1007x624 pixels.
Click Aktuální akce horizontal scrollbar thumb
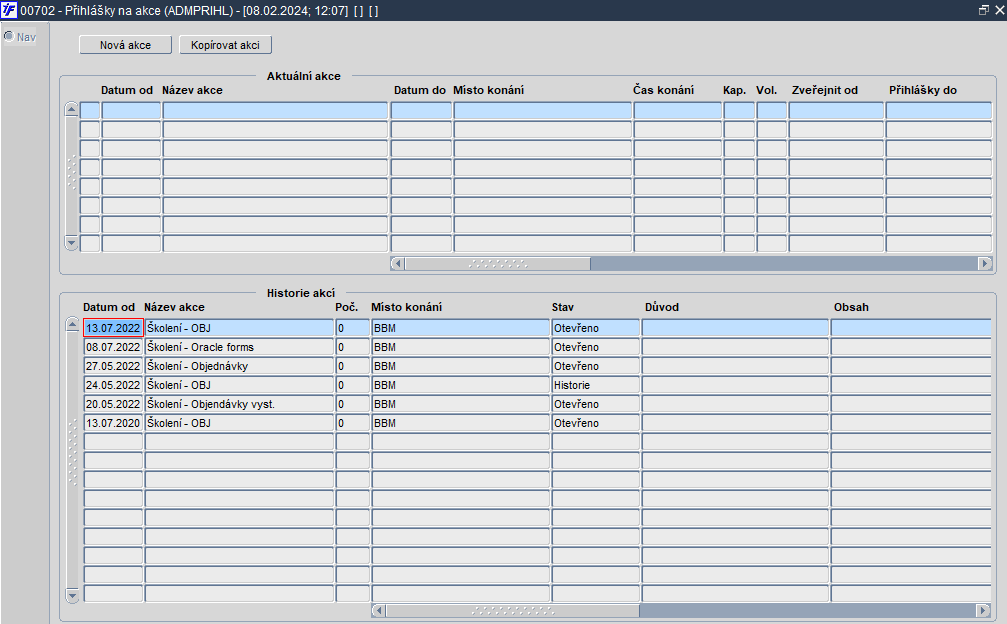tap(498, 263)
